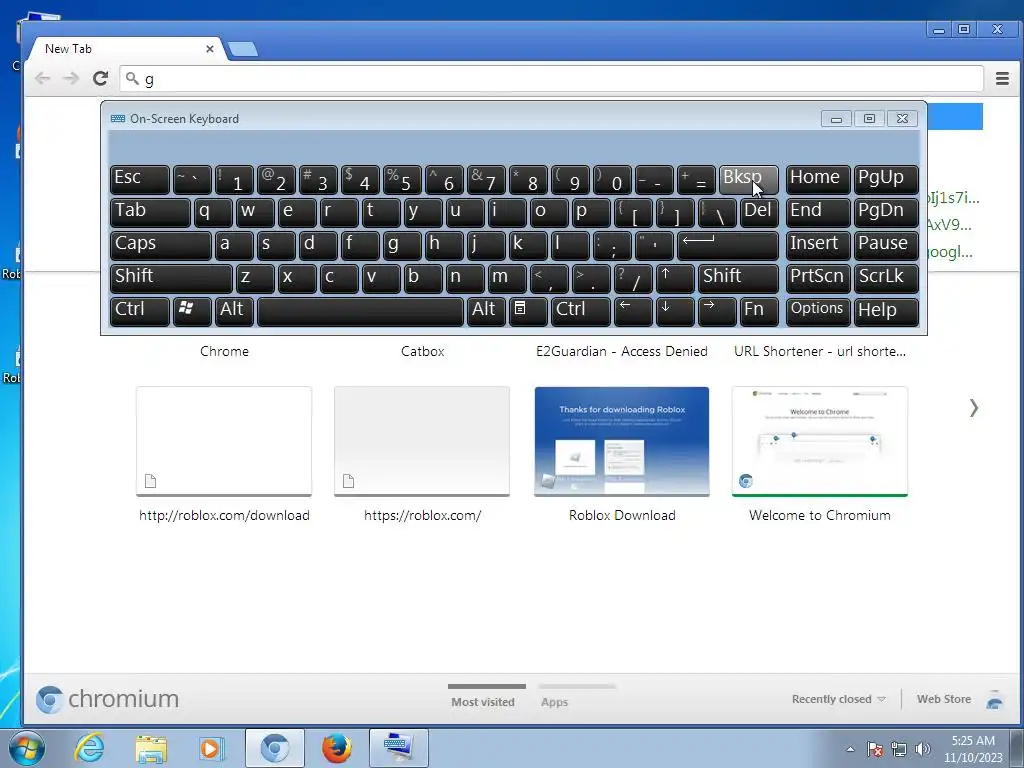Open the https://roblox.com/ thumbnail
The width and height of the screenshot is (1024, 768).
tap(422, 441)
